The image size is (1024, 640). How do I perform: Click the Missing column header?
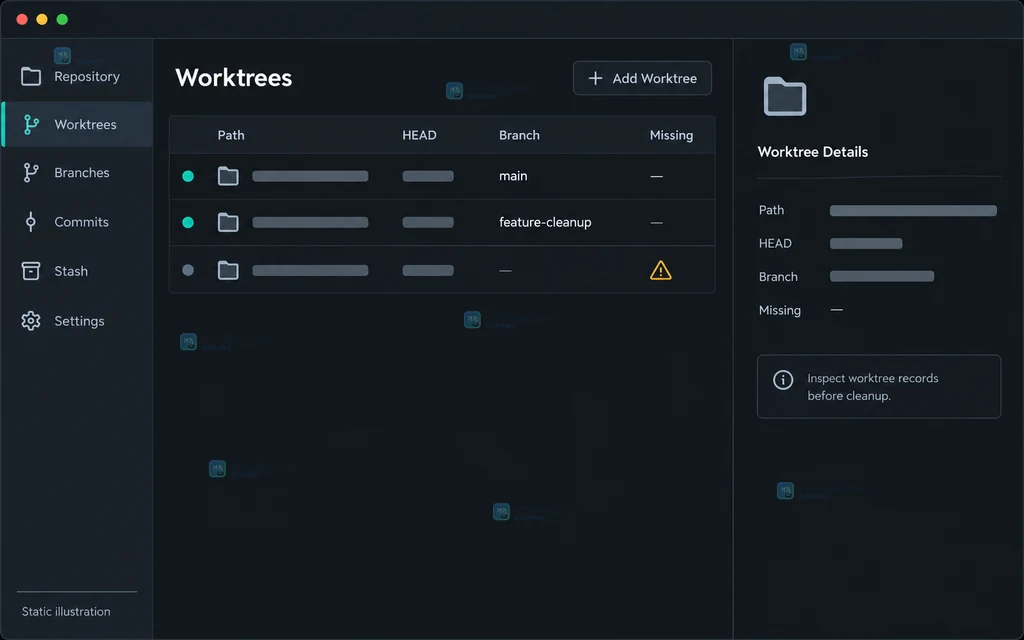click(x=671, y=135)
